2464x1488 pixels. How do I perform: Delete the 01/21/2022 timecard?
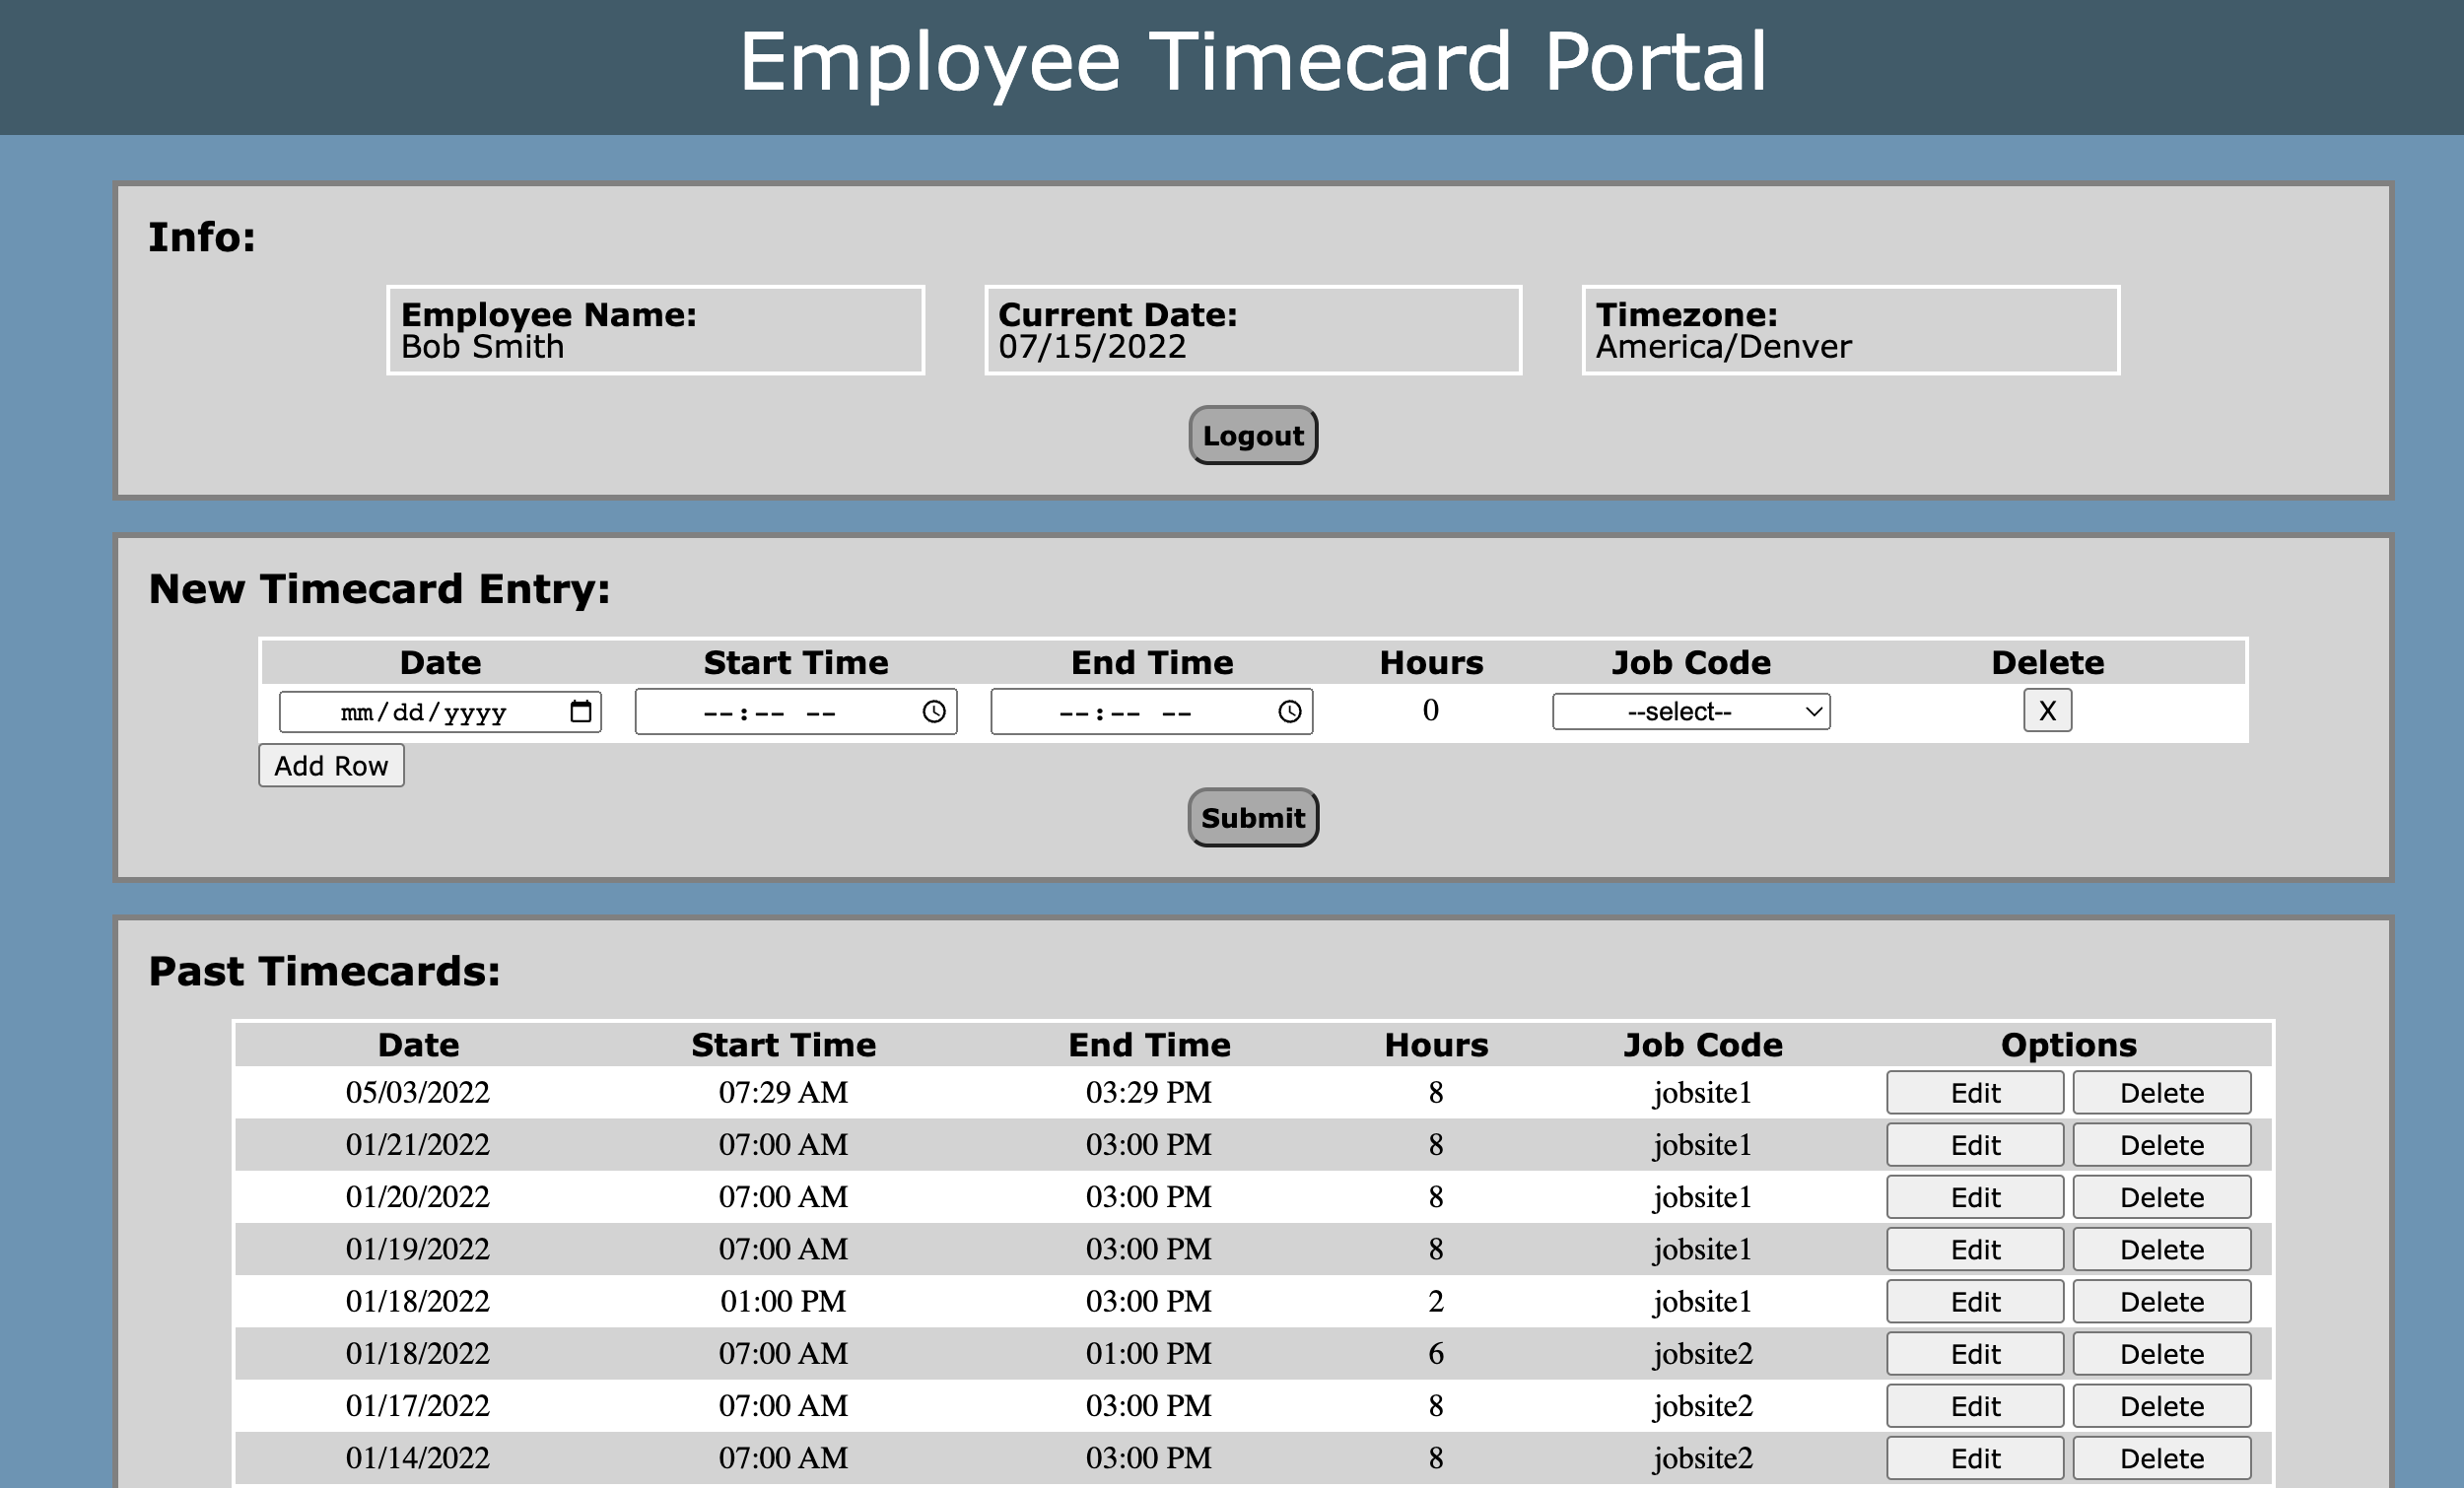[2162, 1144]
